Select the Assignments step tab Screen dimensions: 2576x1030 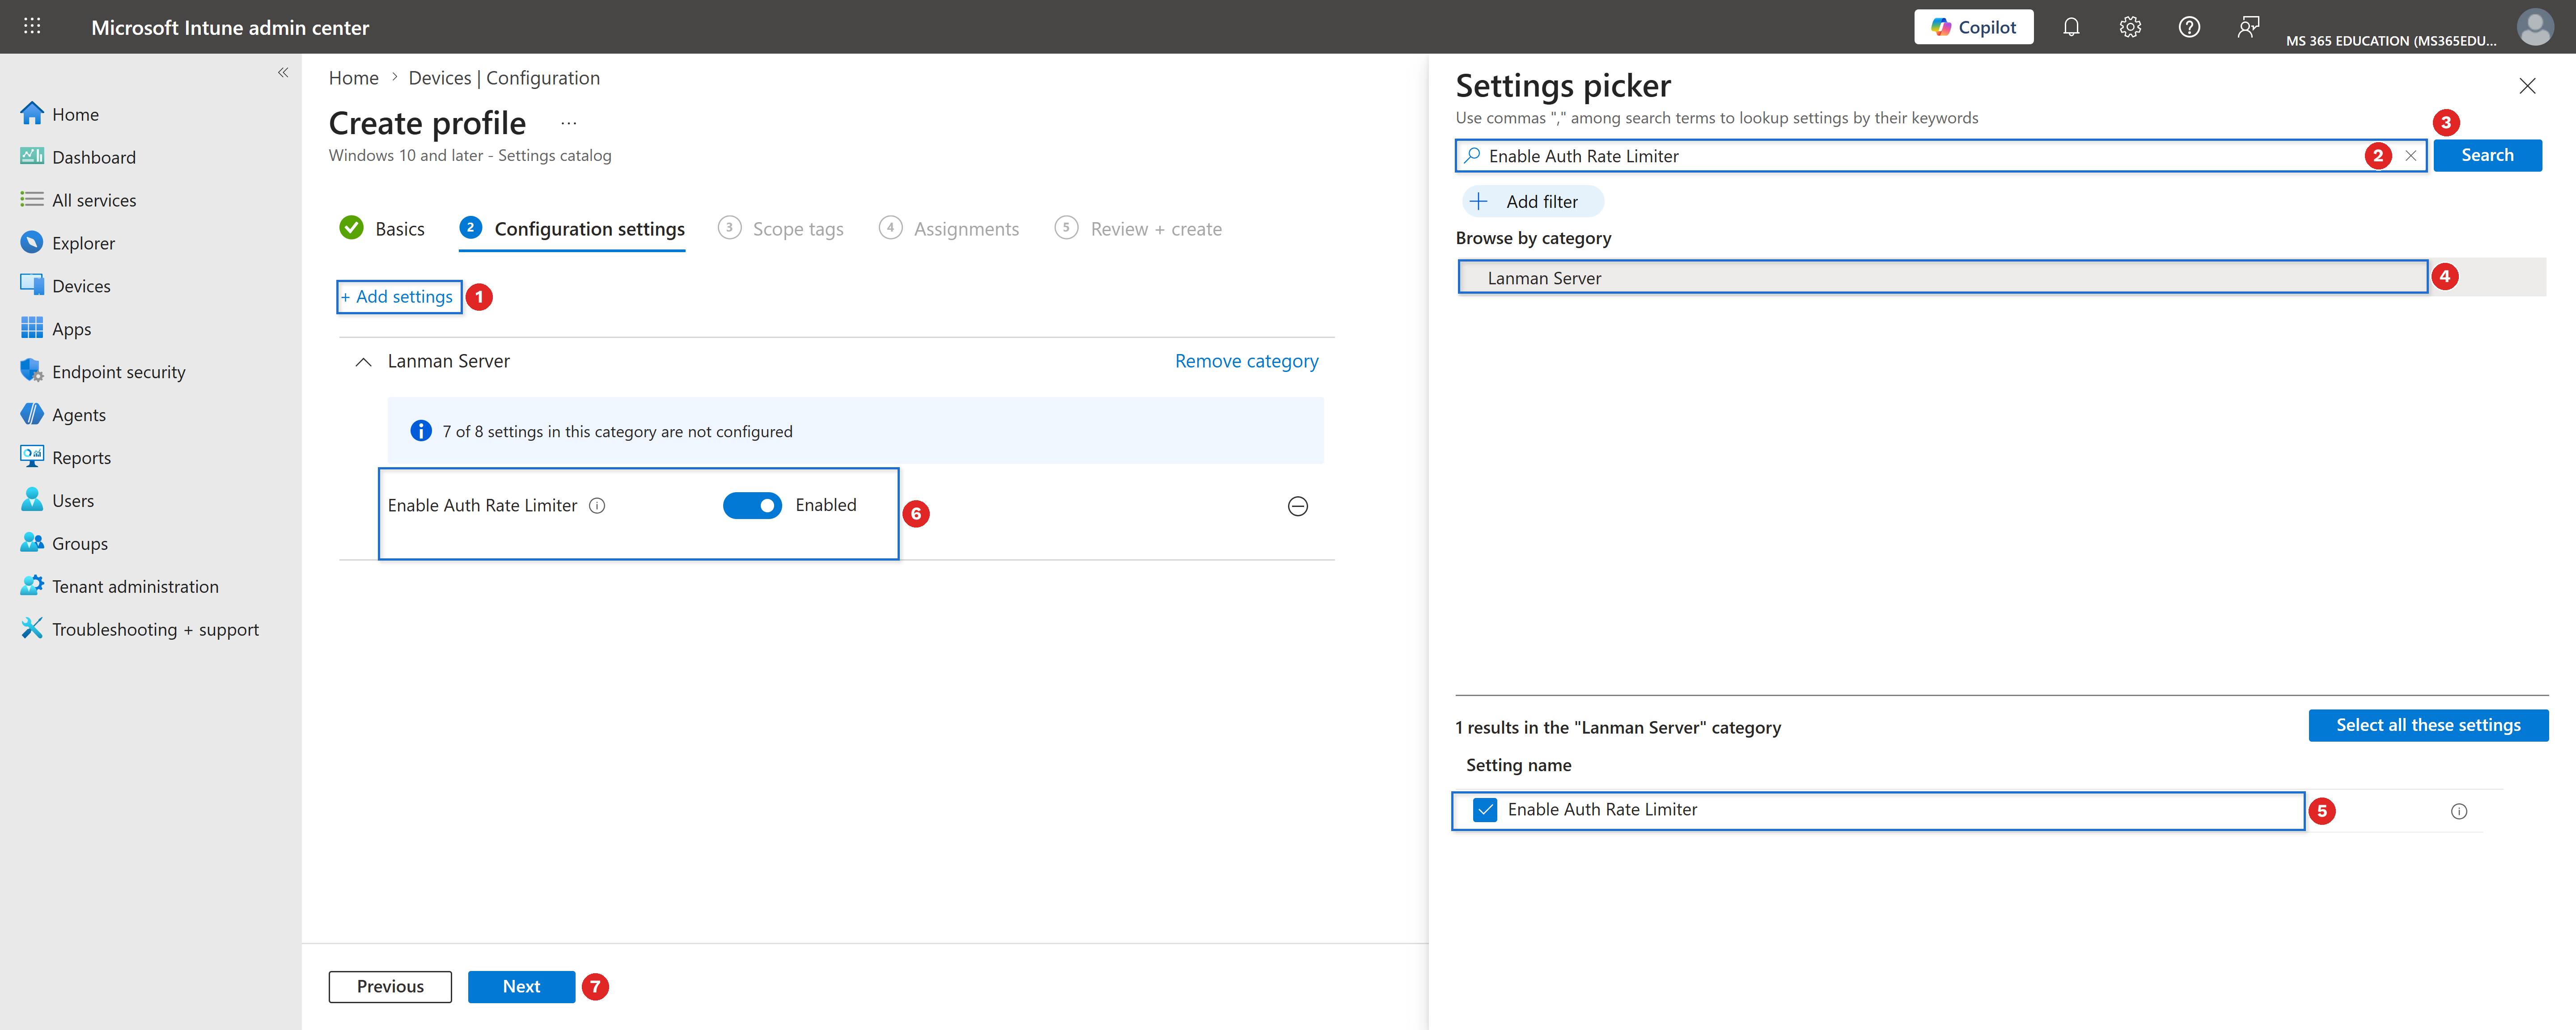[x=949, y=229]
